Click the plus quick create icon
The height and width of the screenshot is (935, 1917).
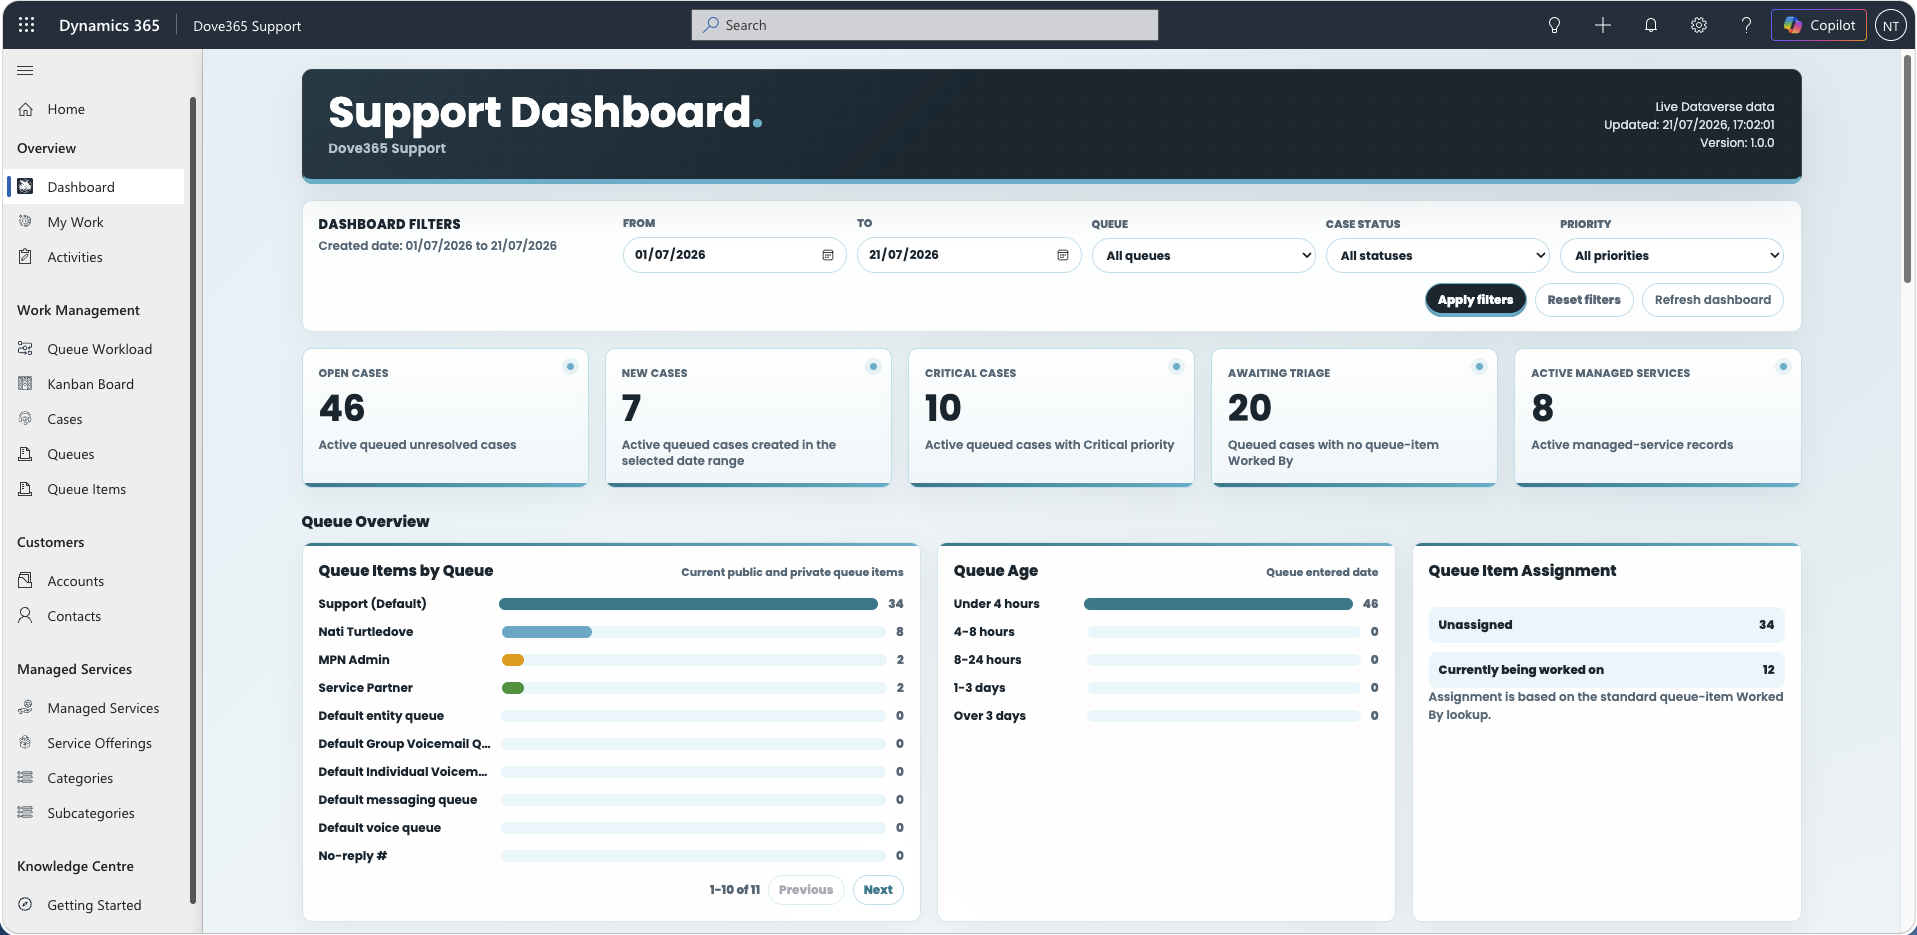point(1603,25)
